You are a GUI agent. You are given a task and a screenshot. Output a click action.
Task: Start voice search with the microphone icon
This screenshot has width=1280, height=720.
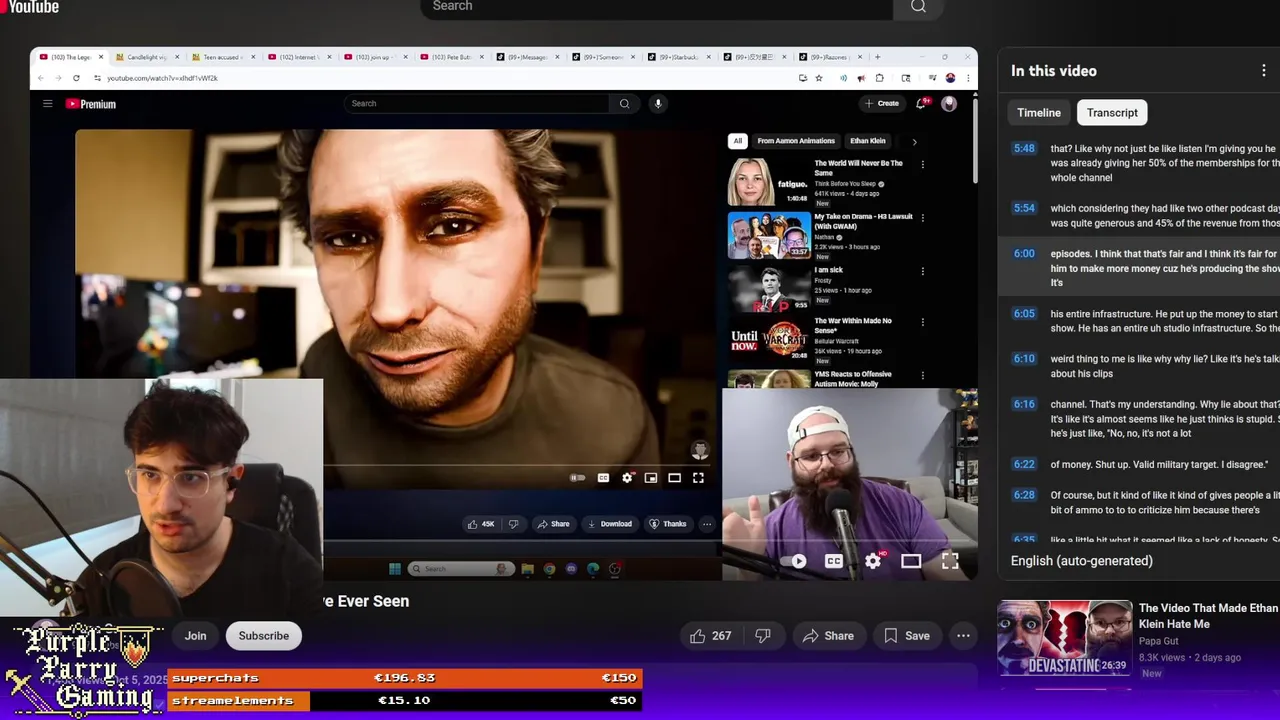pos(657,103)
